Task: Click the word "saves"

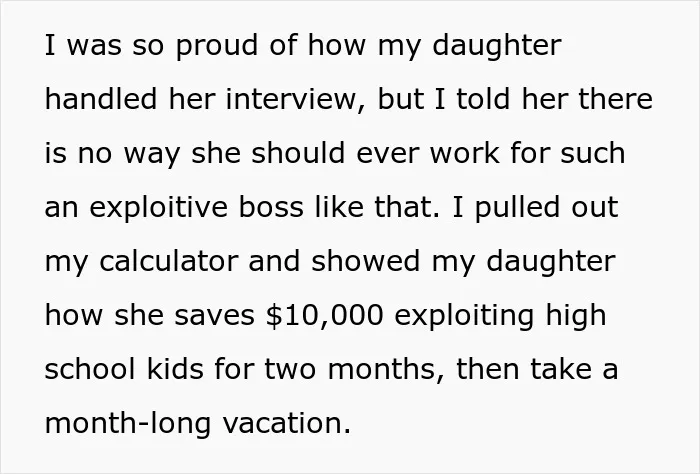Action: tap(214, 316)
